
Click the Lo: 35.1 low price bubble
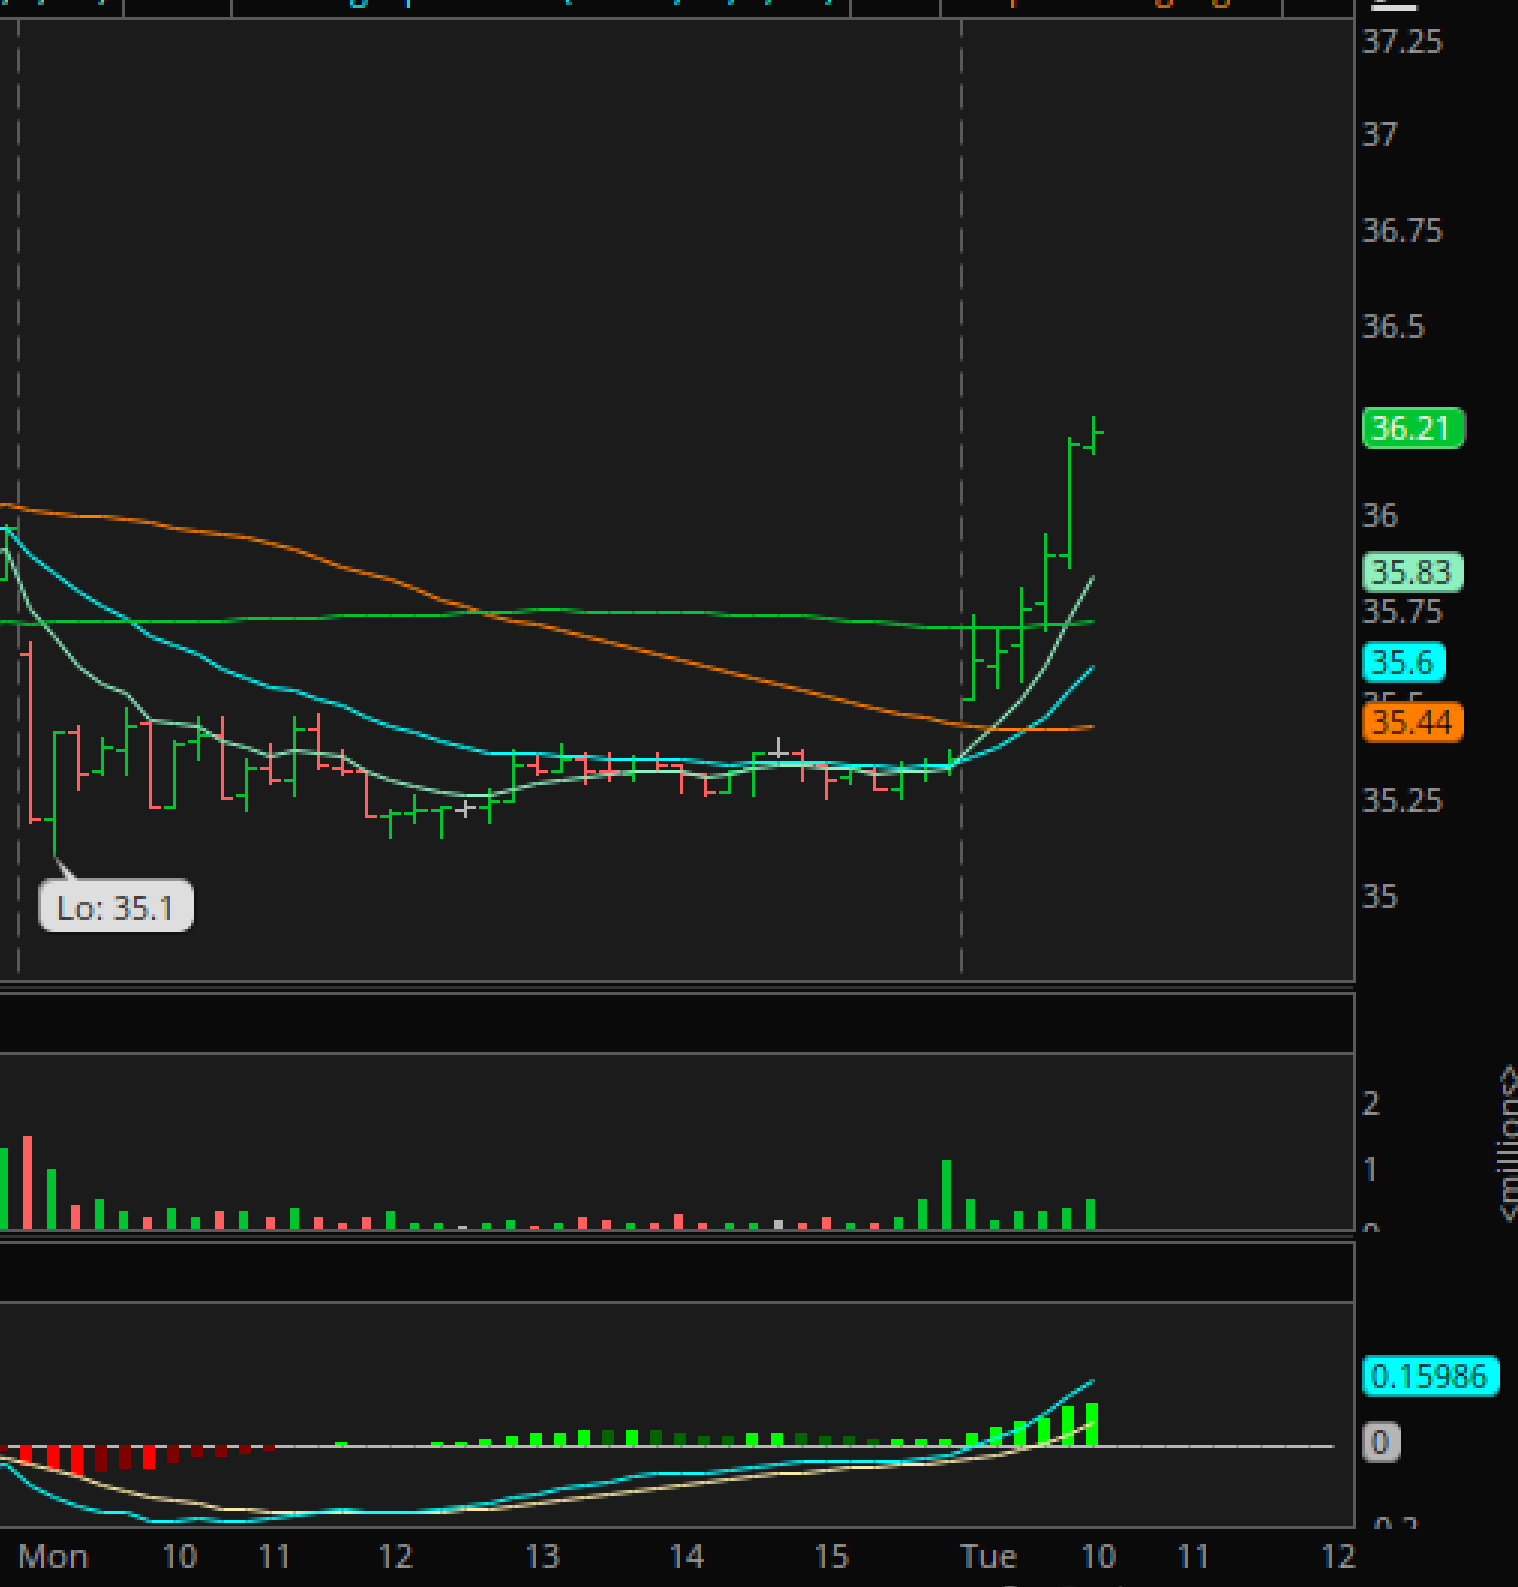click(116, 907)
